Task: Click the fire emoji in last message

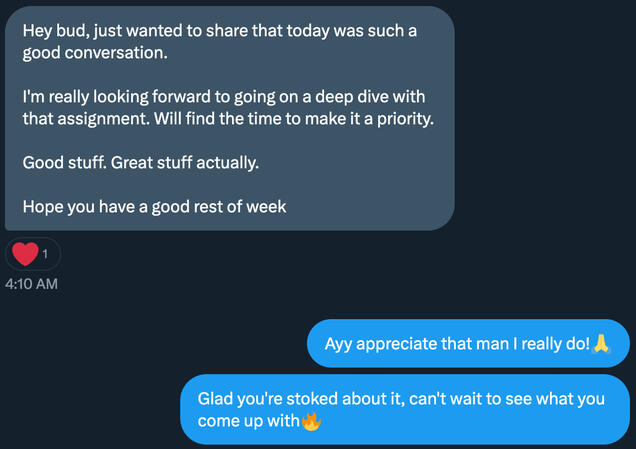Action: (x=312, y=420)
